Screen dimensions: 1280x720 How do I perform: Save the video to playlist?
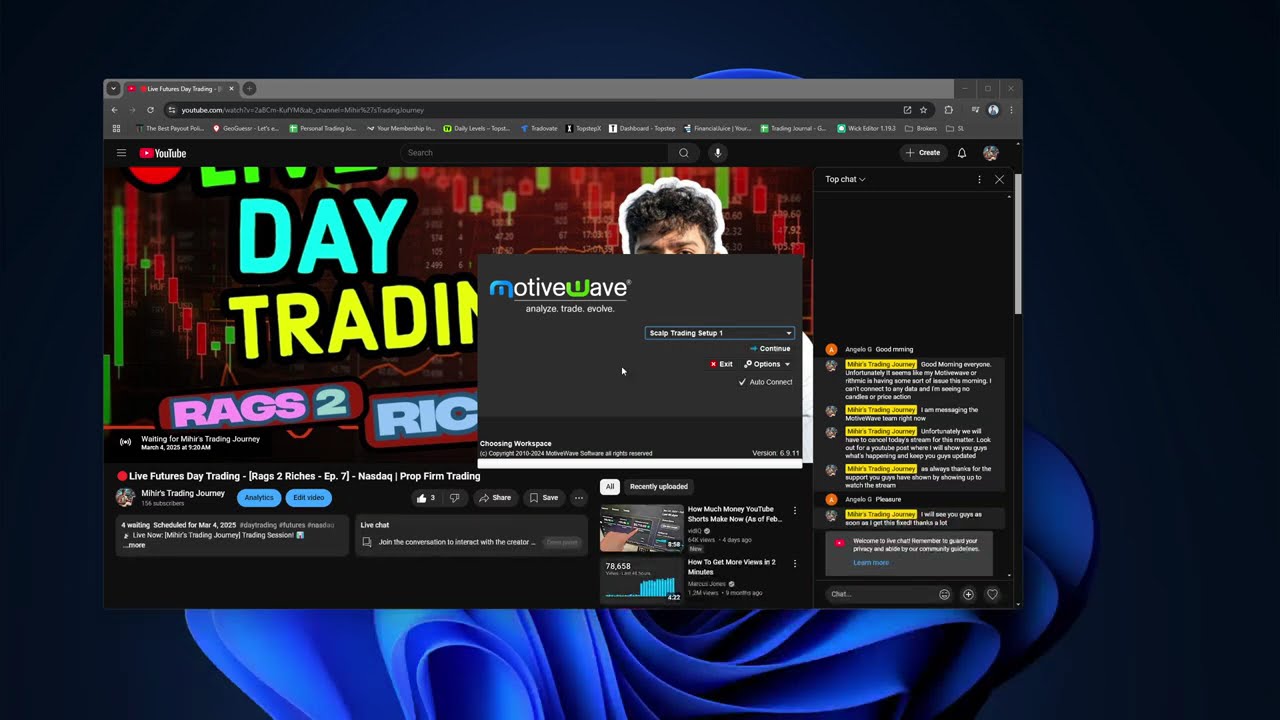point(543,498)
